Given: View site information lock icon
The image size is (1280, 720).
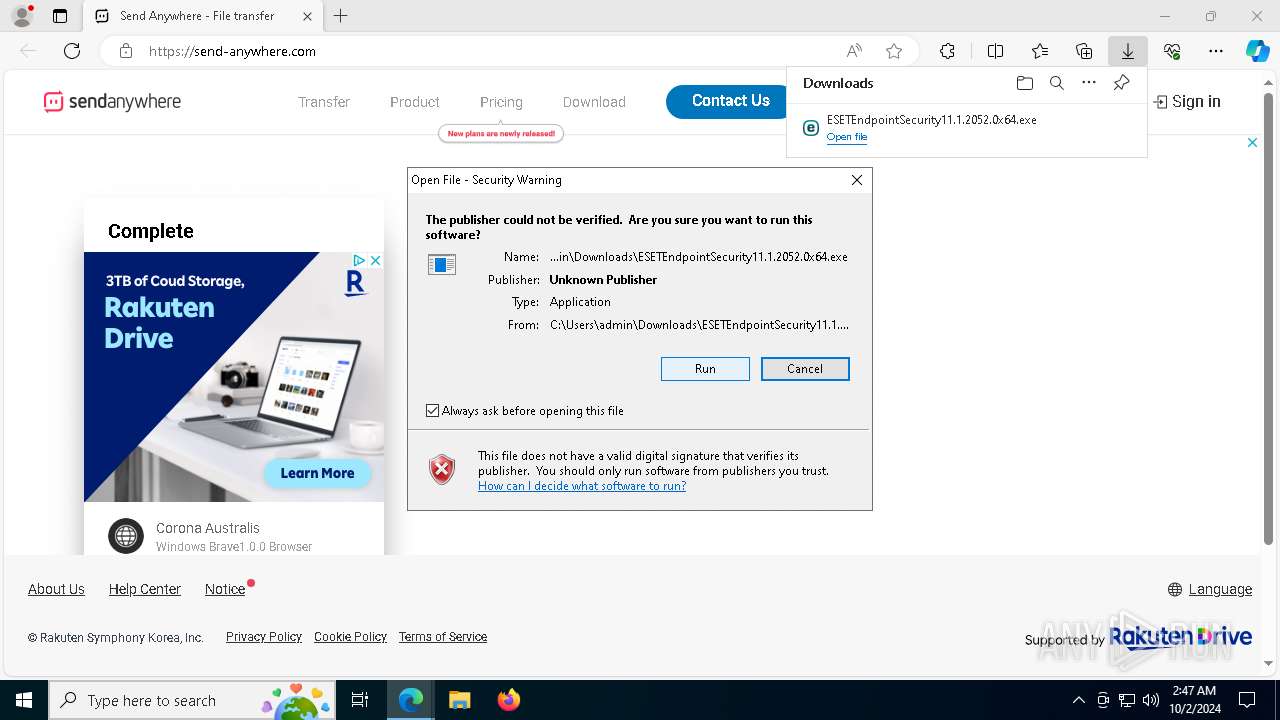Looking at the screenshot, I should point(126,51).
